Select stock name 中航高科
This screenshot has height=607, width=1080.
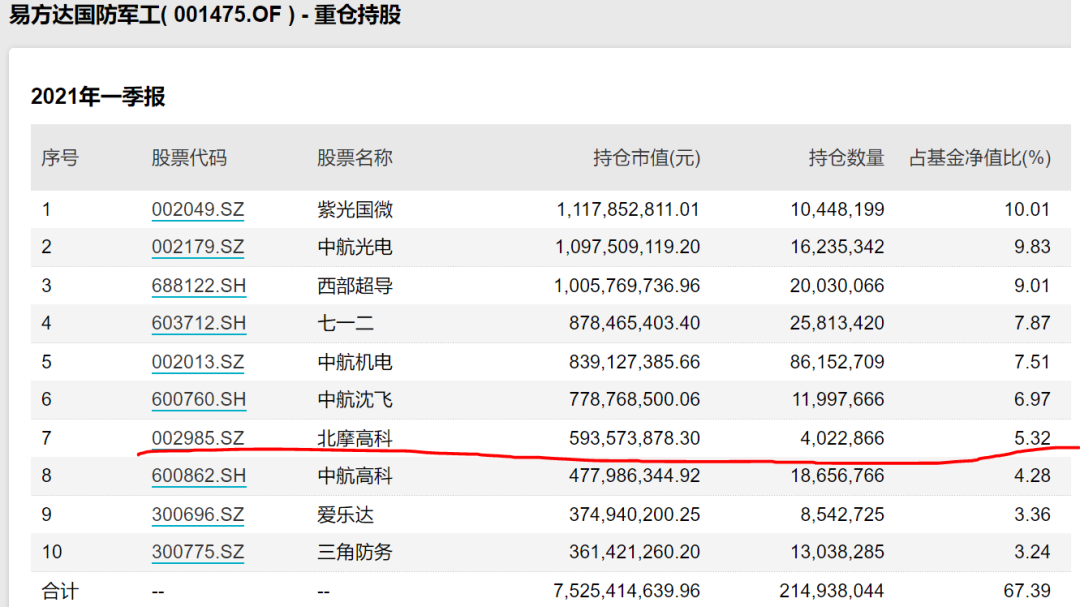point(355,476)
